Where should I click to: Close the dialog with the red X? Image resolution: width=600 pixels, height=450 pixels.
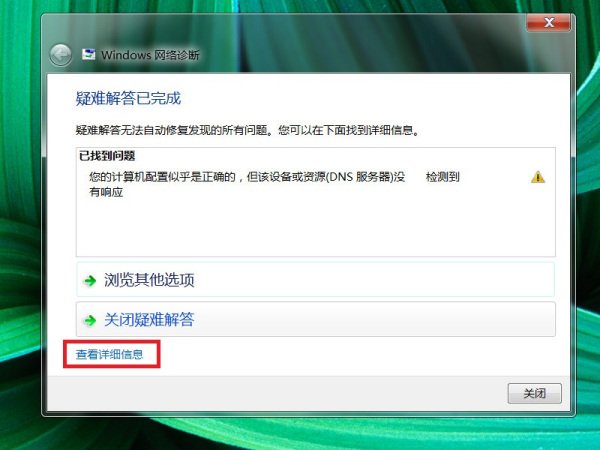tap(549, 23)
